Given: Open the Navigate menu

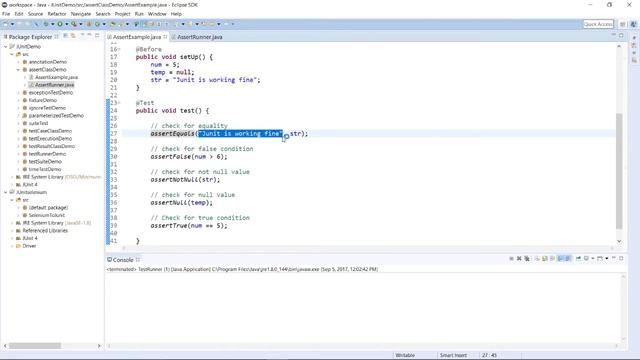Looking at the screenshot, I should coord(81,14).
